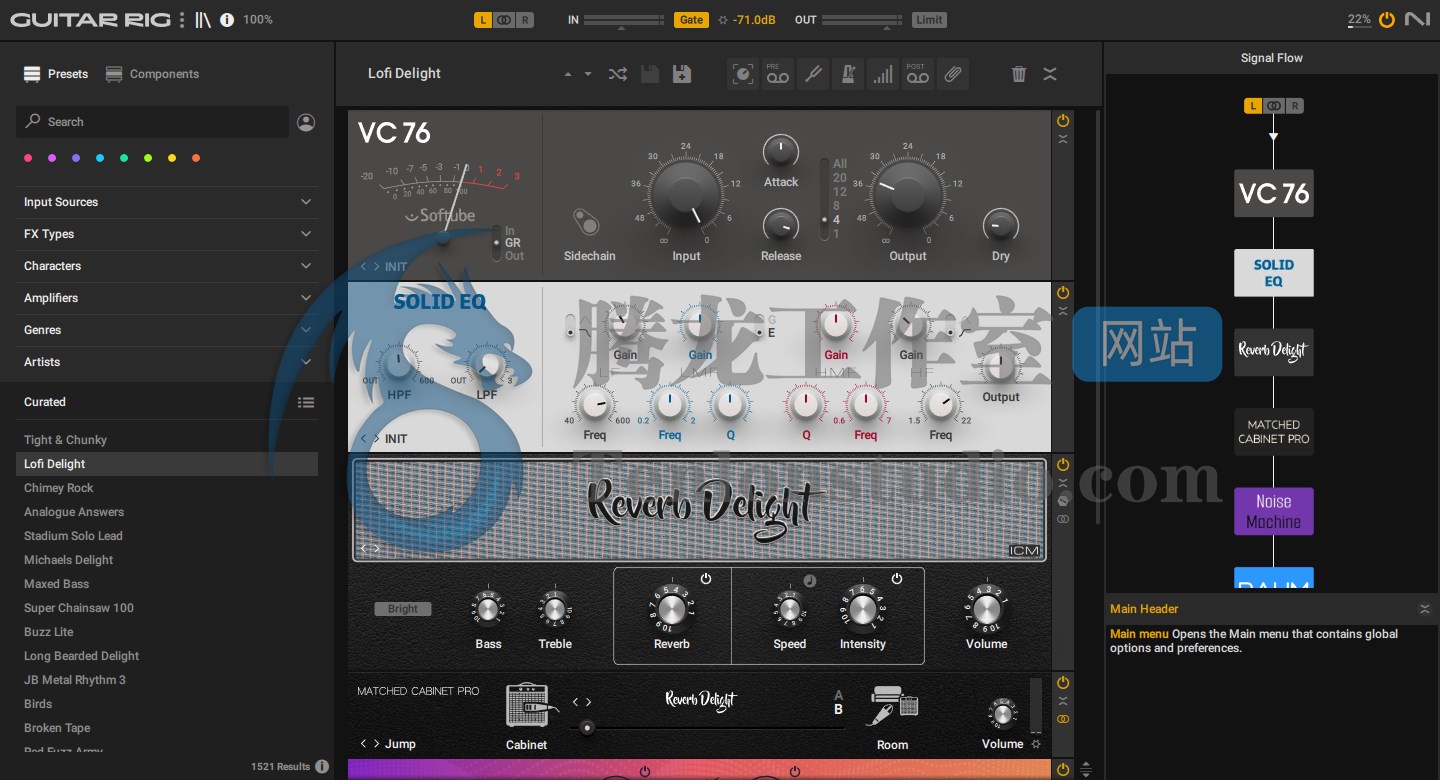Toggle the output Limit button
The width and height of the screenshot is (1440, 780).
pos(929,20)
